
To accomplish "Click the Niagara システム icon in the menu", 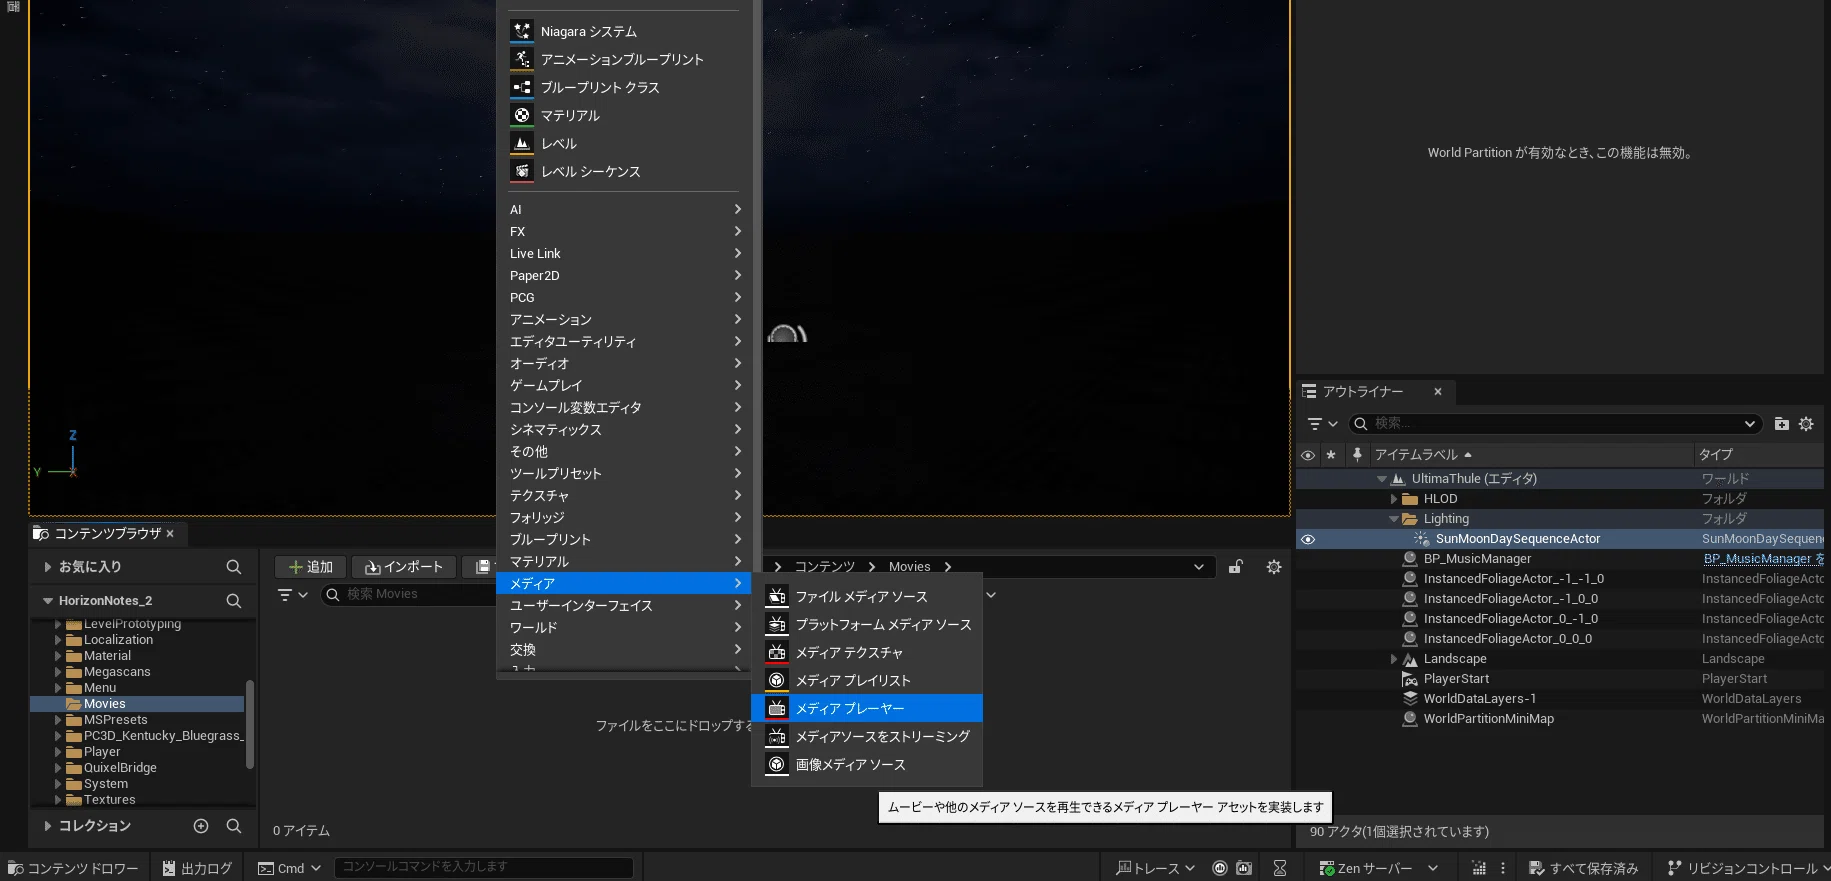I will tap(522, 31).
